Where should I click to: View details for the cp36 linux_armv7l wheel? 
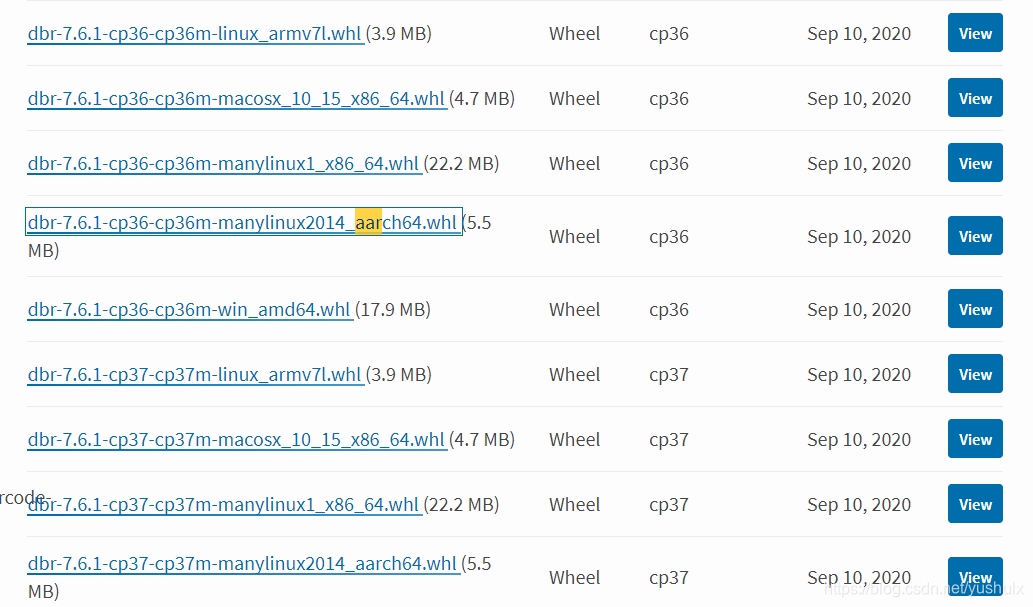[974, 33]
